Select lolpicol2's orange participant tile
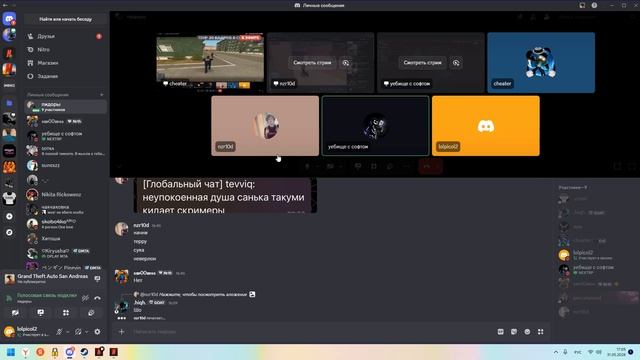The image size is (640, 360). (486, 126)
